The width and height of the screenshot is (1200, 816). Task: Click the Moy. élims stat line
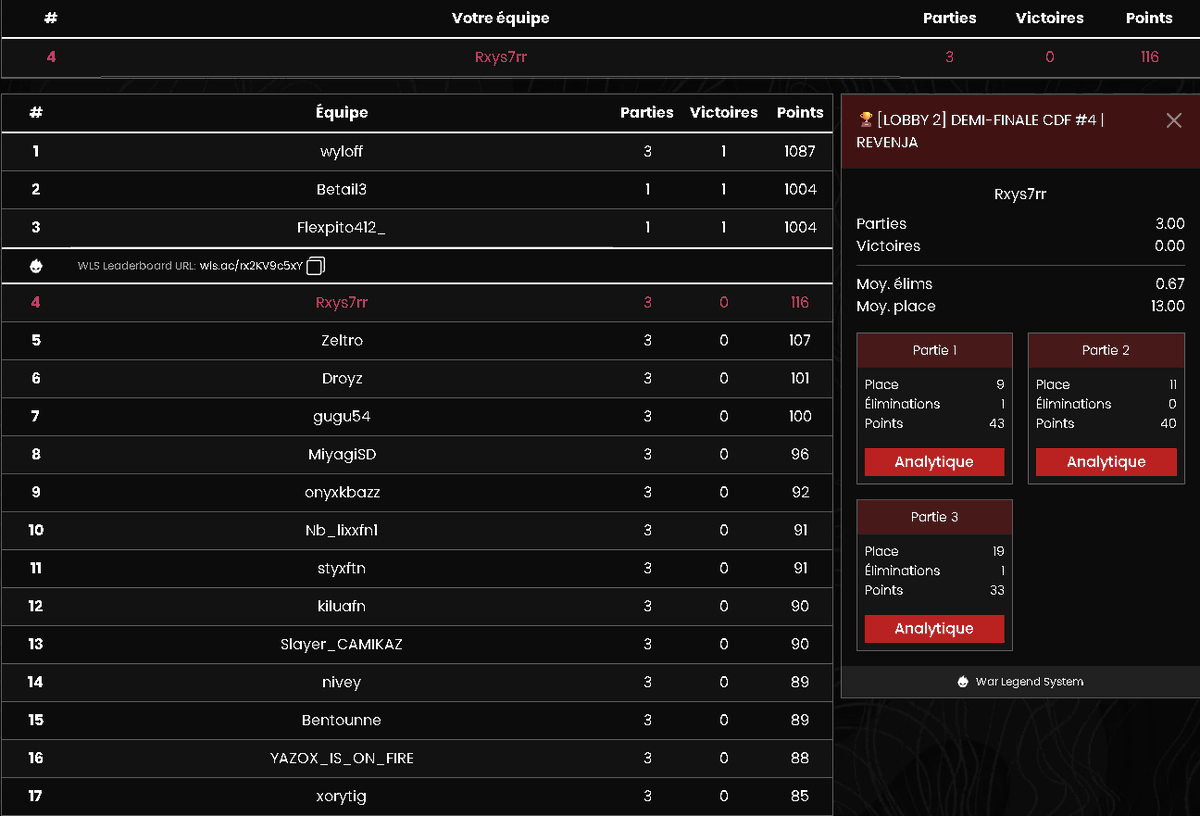(1020, 284)
